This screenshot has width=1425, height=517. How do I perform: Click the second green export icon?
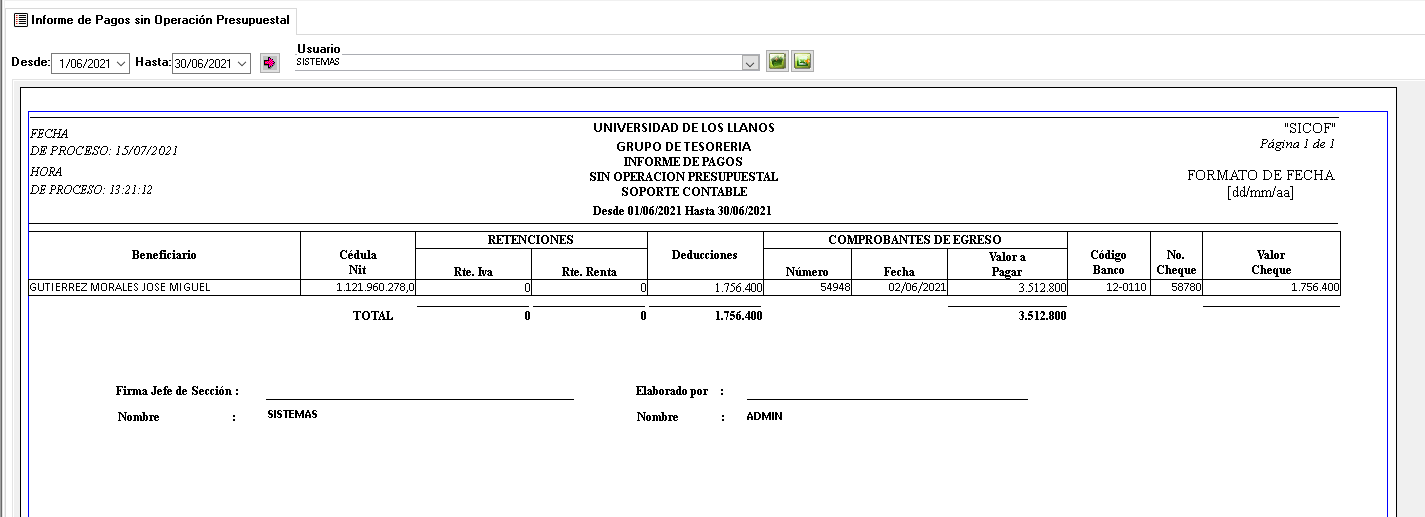pos(803,62)
